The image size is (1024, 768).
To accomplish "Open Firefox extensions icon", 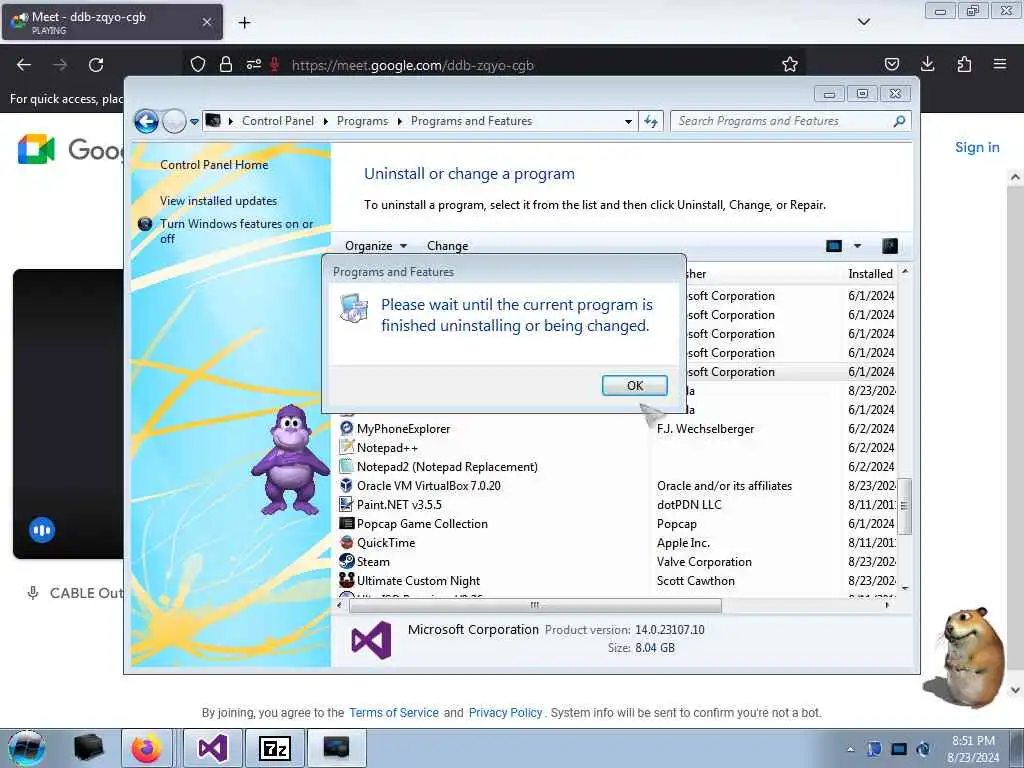I will tap(964, 64).
